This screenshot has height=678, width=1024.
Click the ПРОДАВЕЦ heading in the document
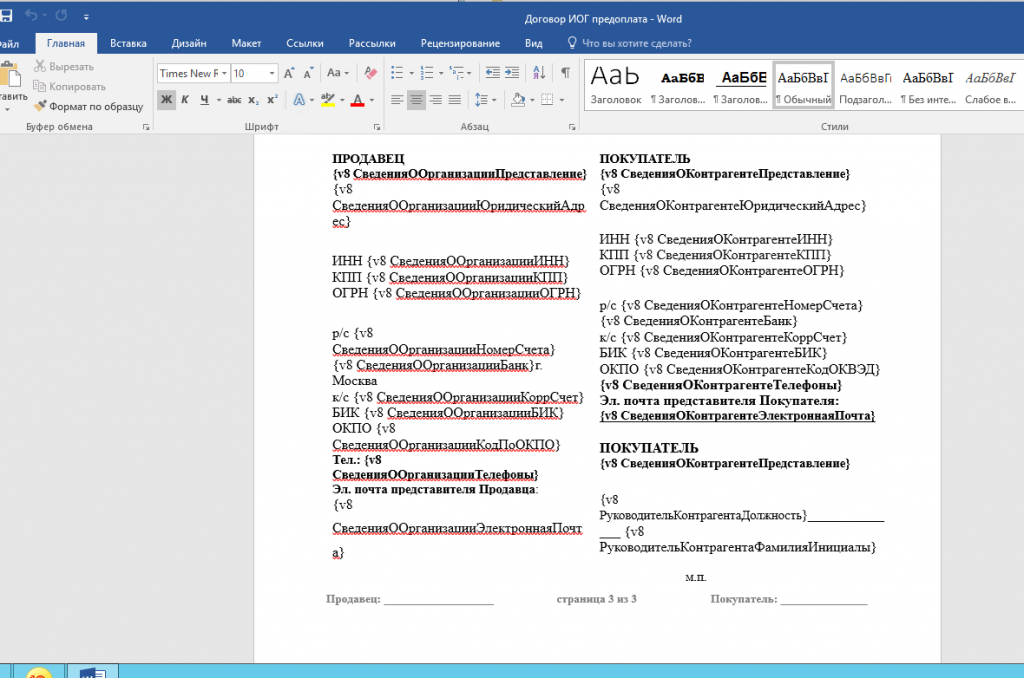368,159
